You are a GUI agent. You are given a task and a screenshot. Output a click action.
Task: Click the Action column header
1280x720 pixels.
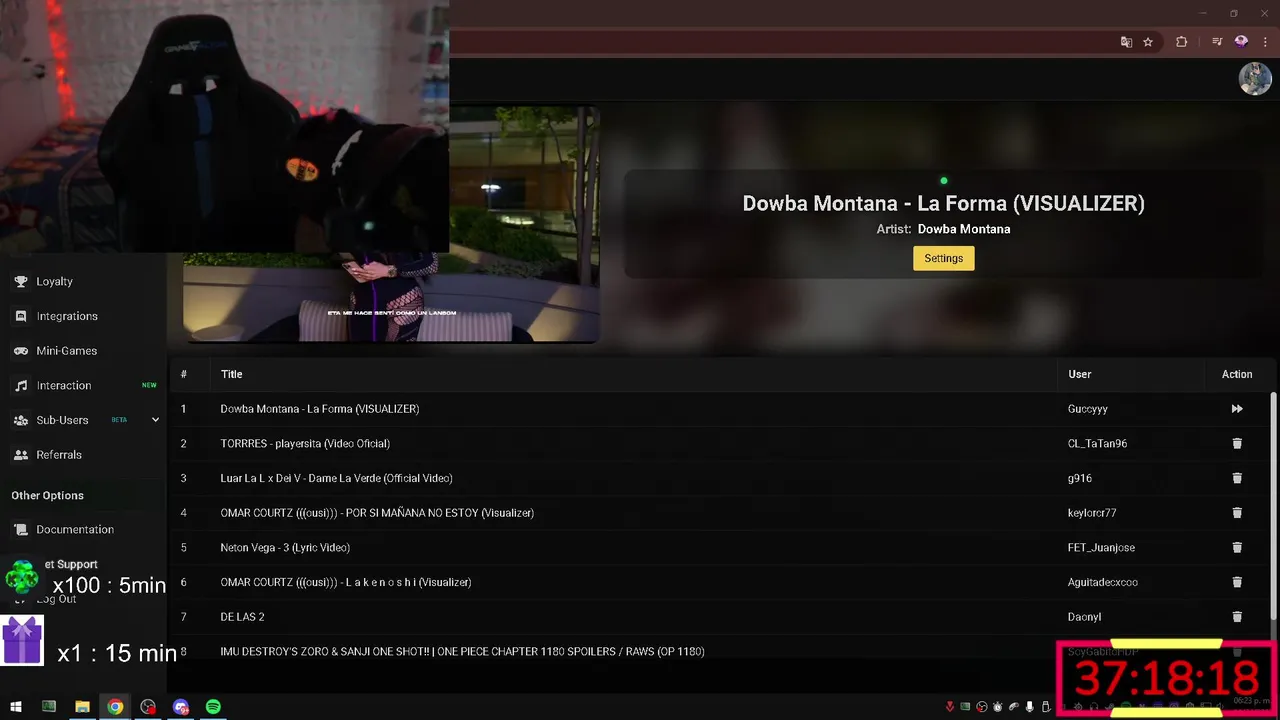click(1237, 374)
